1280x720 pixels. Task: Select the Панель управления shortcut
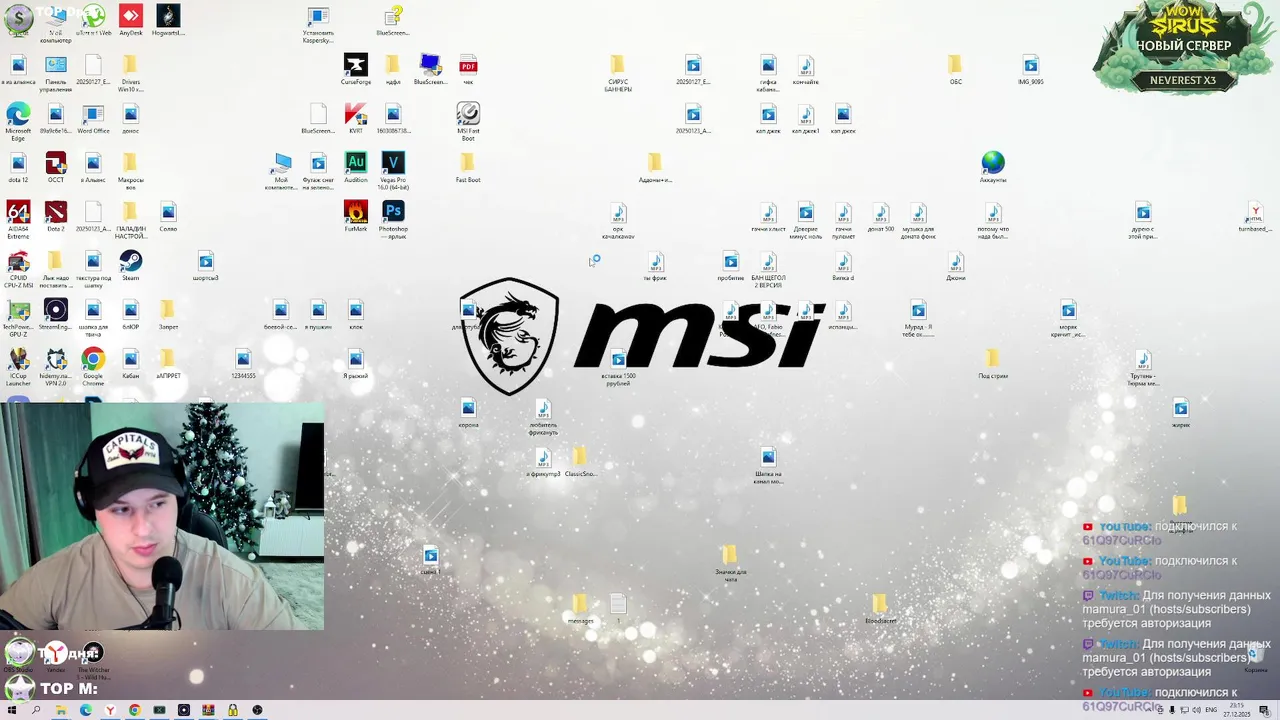(56, 73)
